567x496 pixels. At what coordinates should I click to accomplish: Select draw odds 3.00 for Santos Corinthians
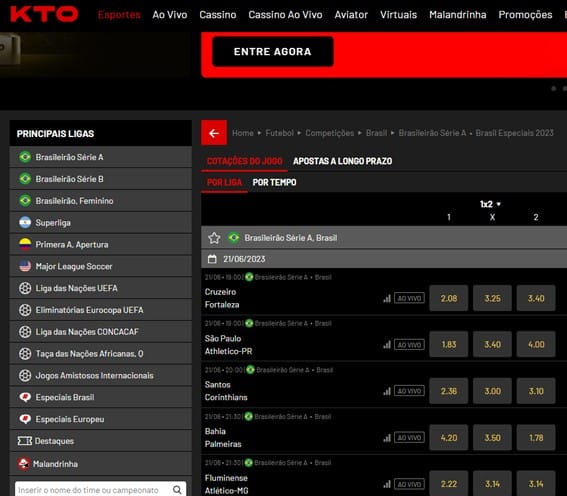(493, 391)
